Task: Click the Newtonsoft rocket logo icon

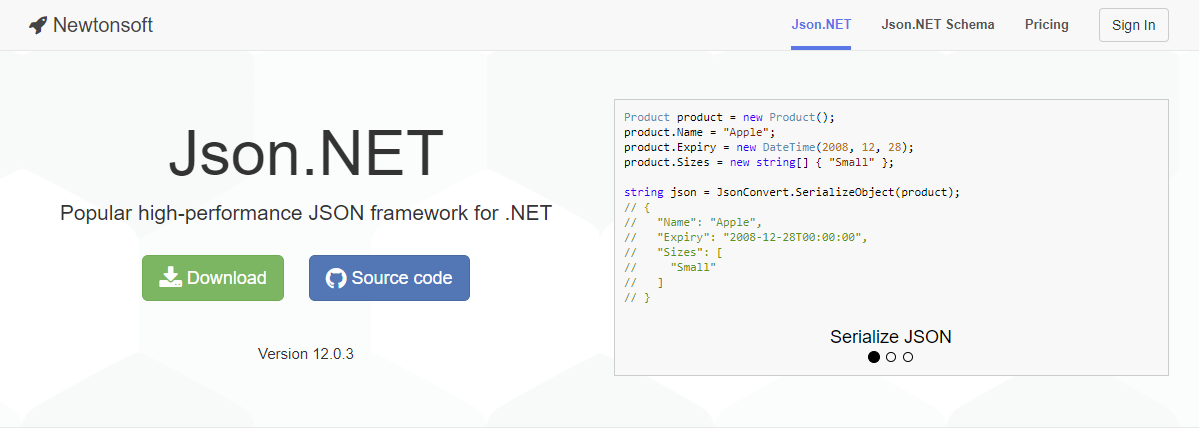Action: coord(37,25)
